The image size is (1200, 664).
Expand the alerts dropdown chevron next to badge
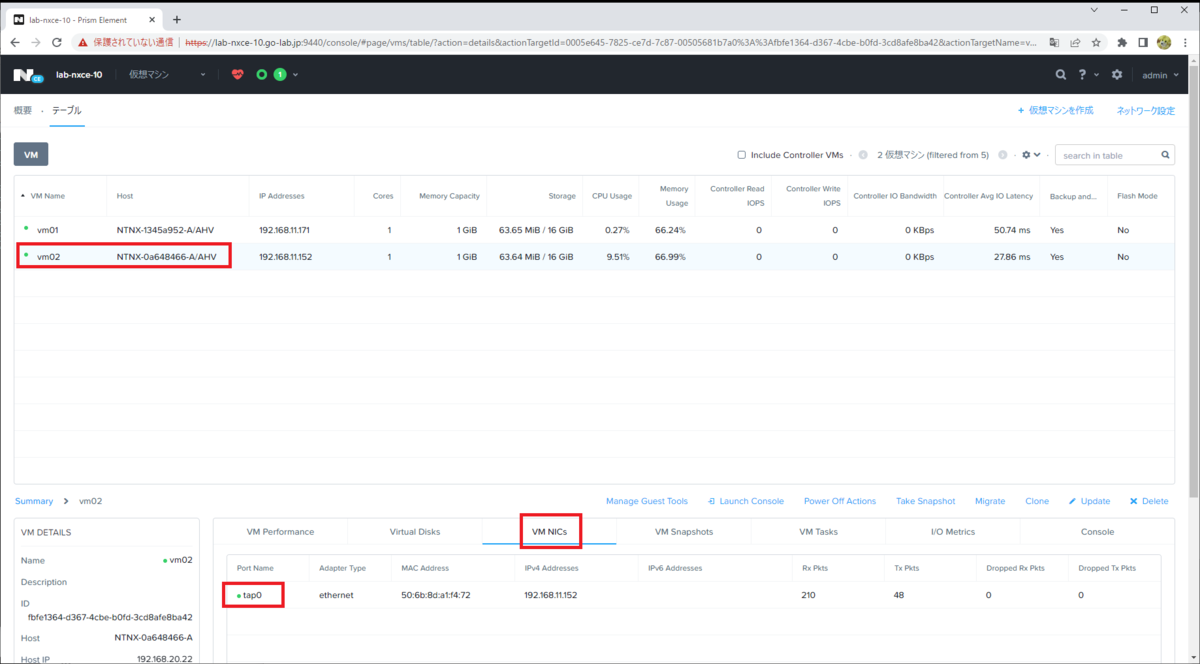click(x=295, y=75)
